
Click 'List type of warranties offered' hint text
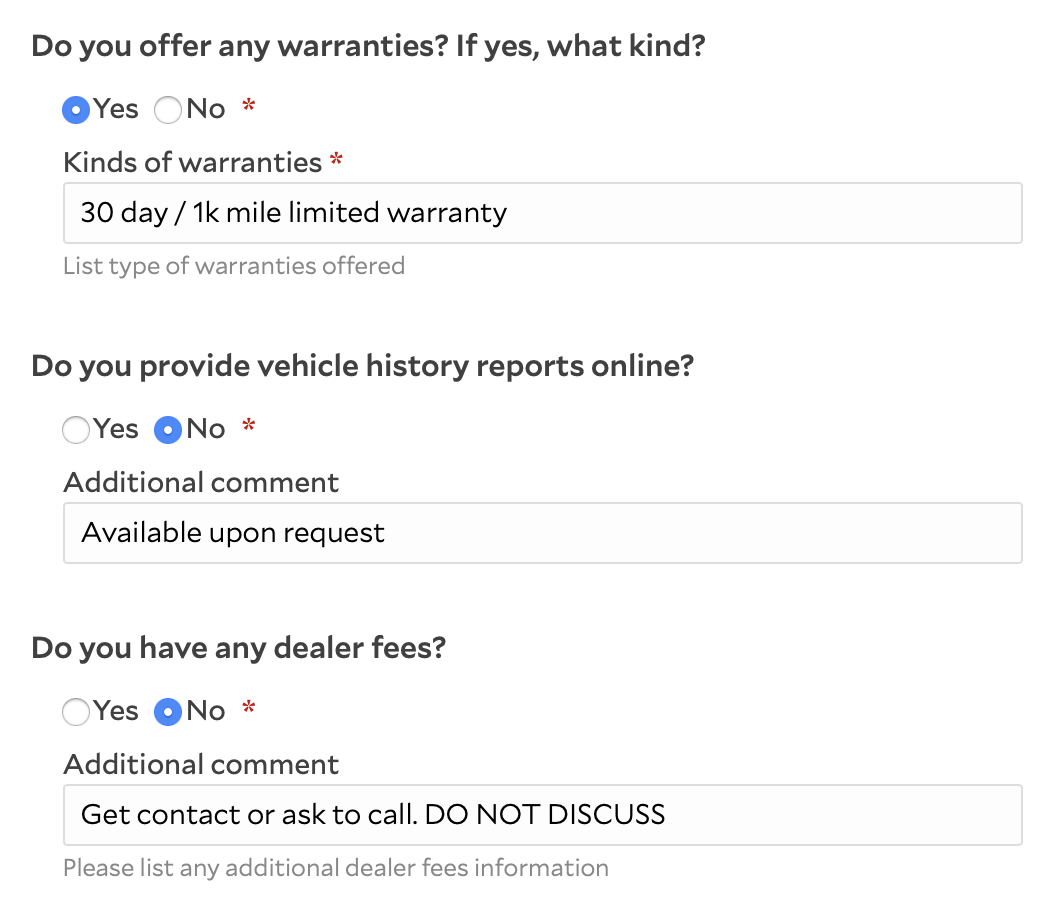(233, 266)
